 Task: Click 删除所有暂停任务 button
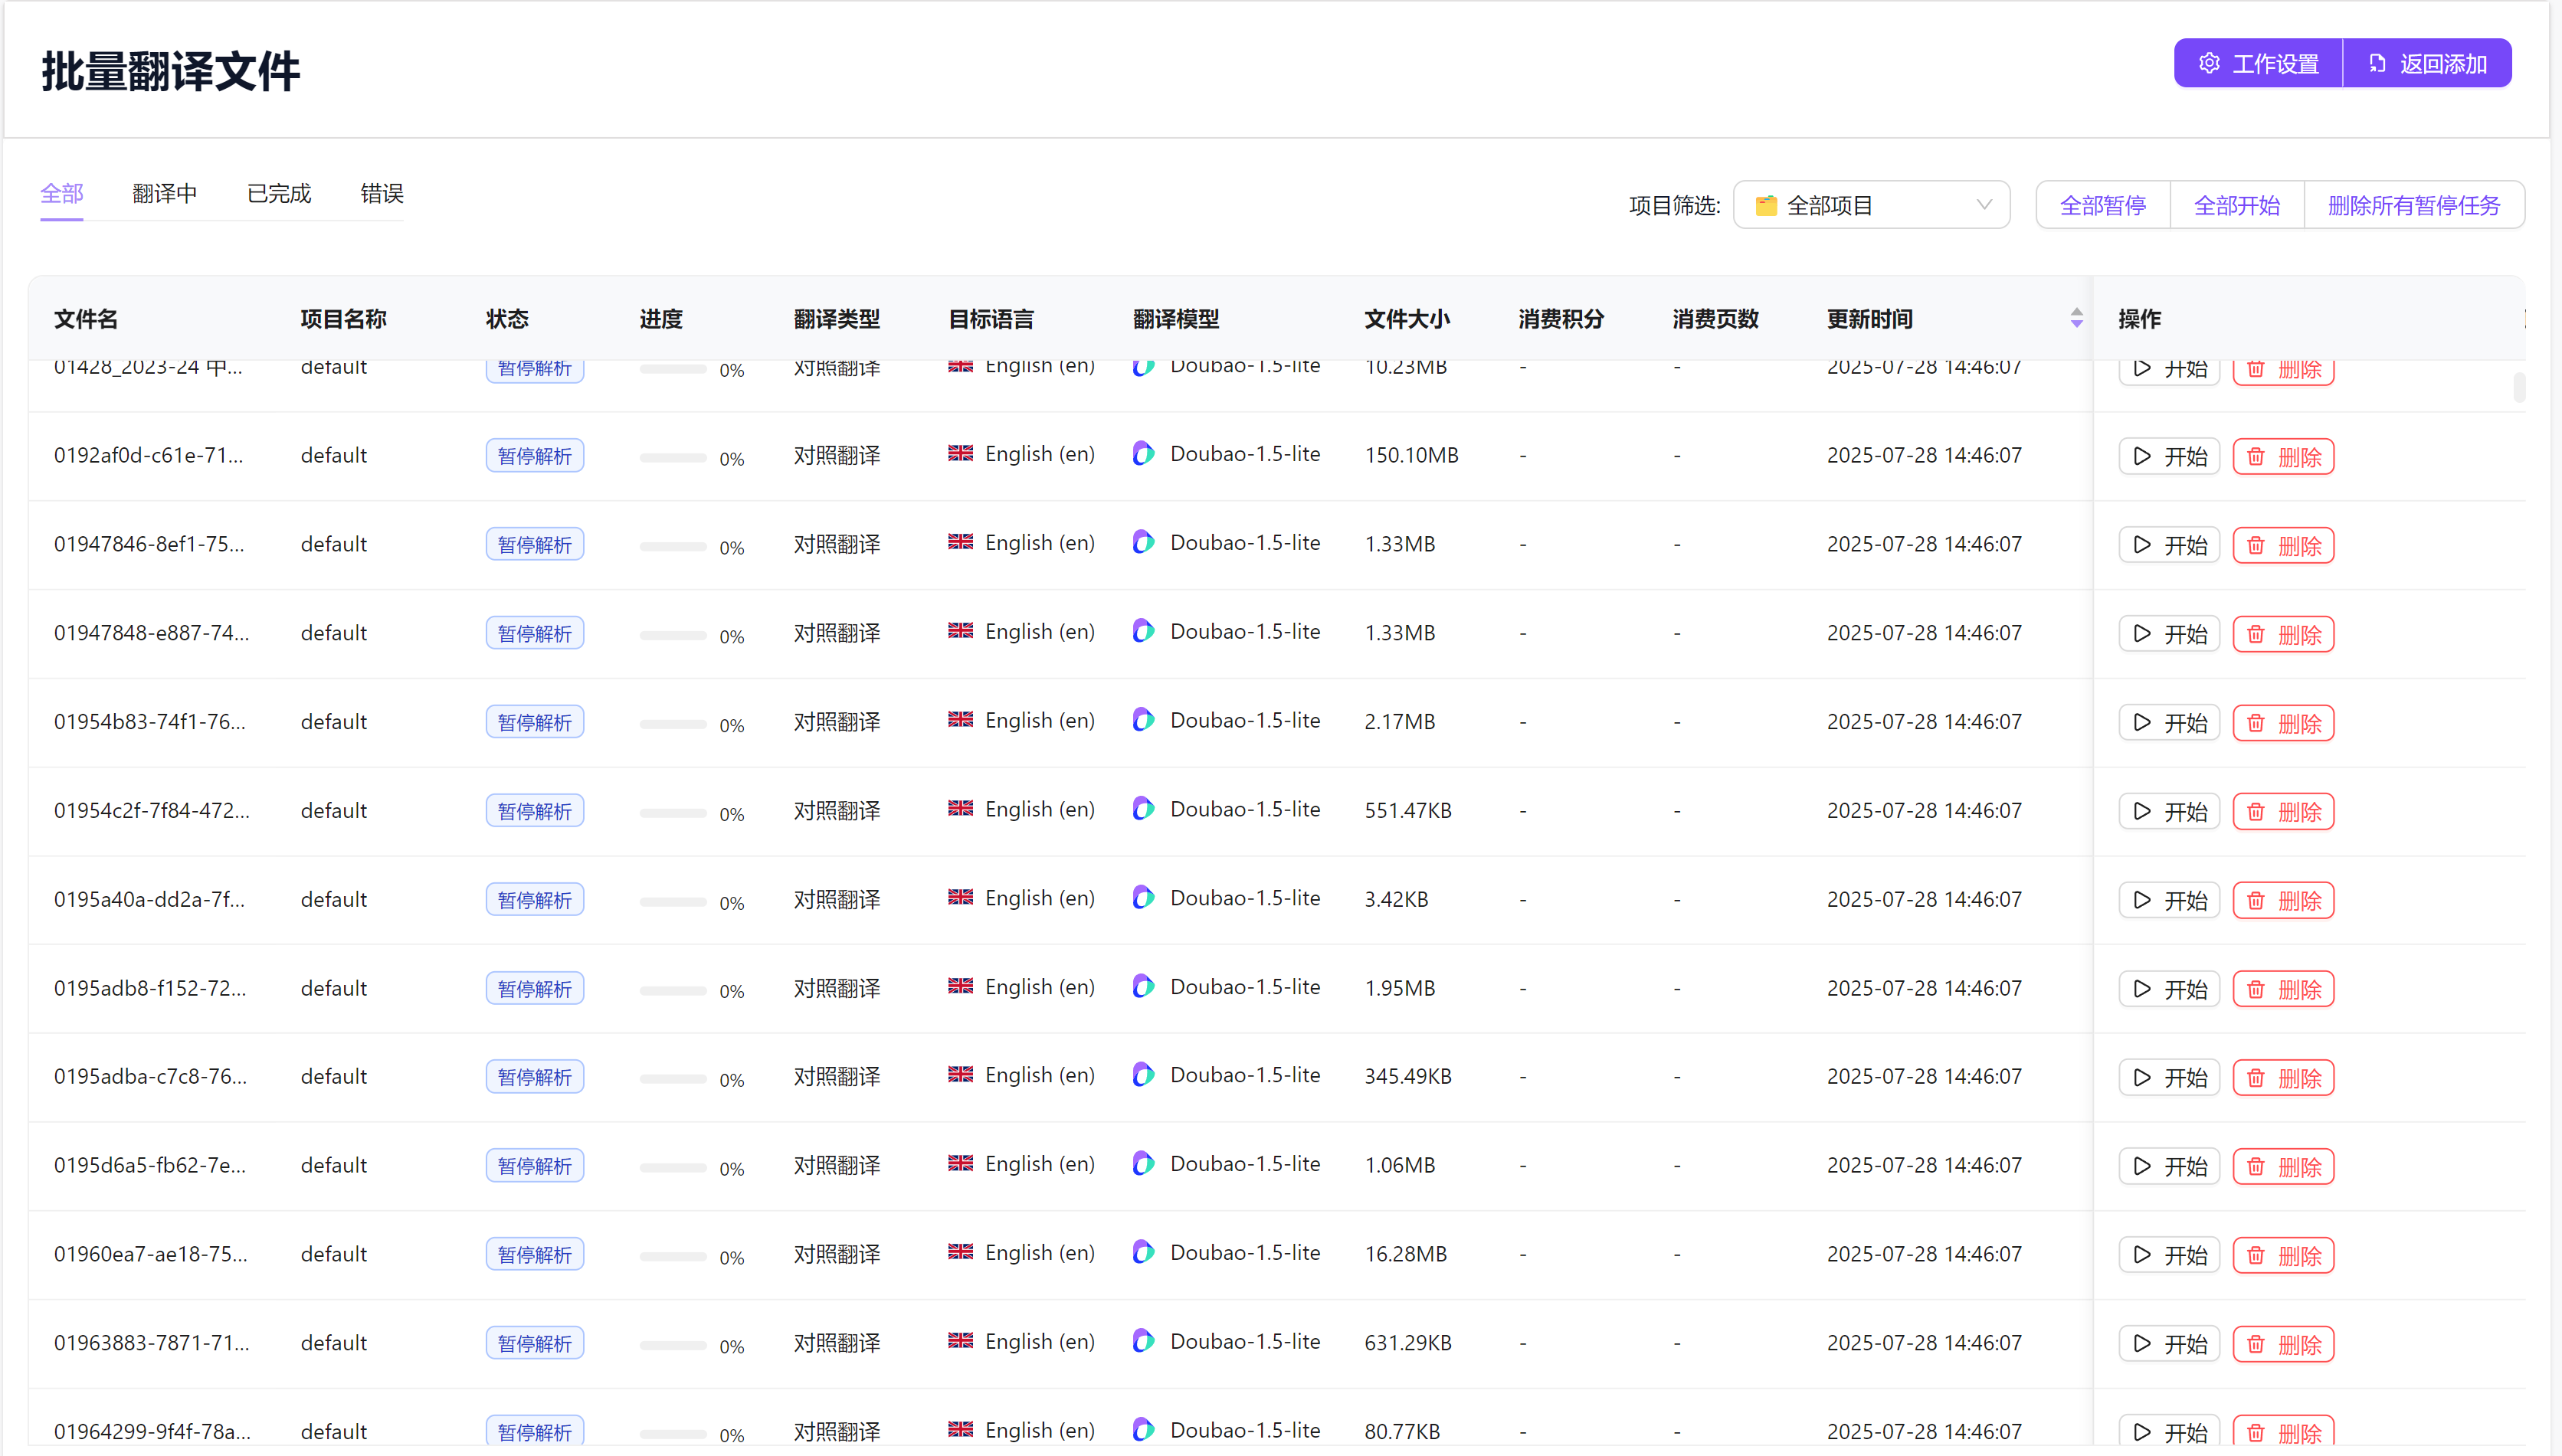(2414, 206)
